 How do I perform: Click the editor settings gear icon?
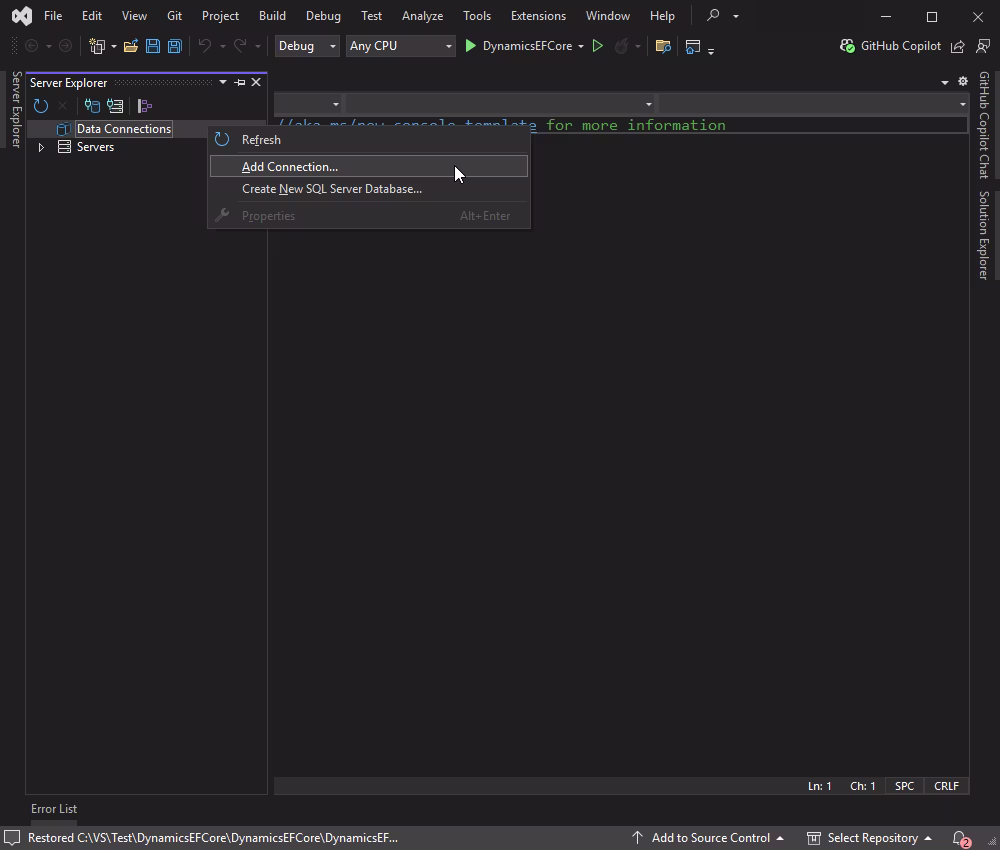963,81
